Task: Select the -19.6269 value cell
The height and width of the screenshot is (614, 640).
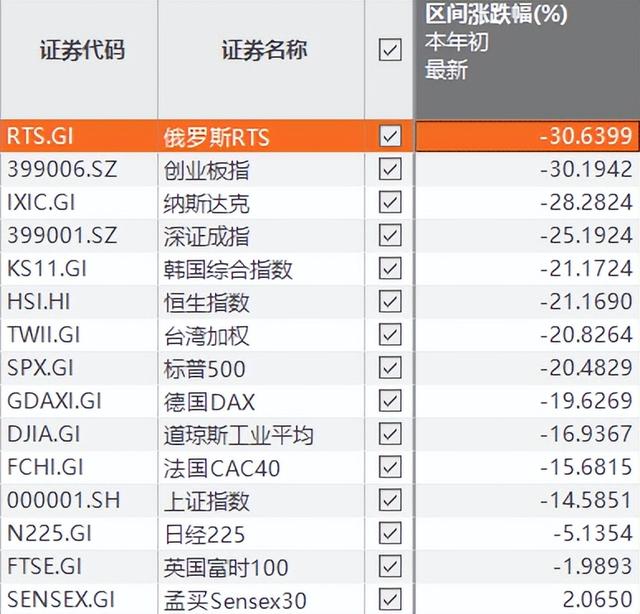Action: point(527,400)
